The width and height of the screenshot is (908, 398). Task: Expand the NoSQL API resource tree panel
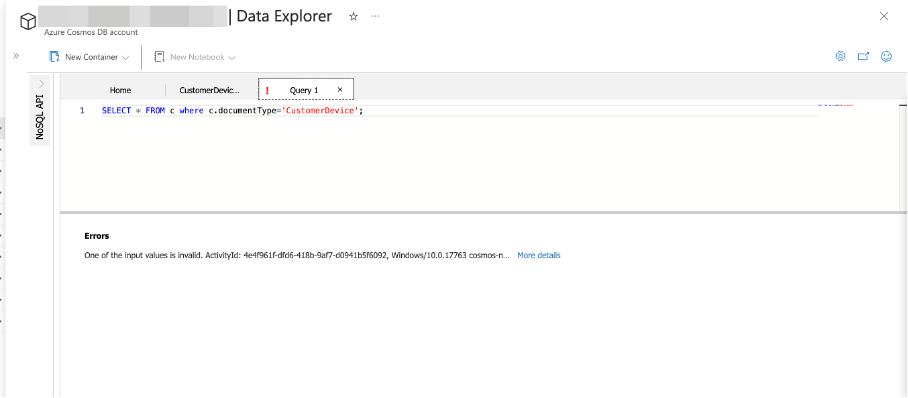(x=41, y=83)
